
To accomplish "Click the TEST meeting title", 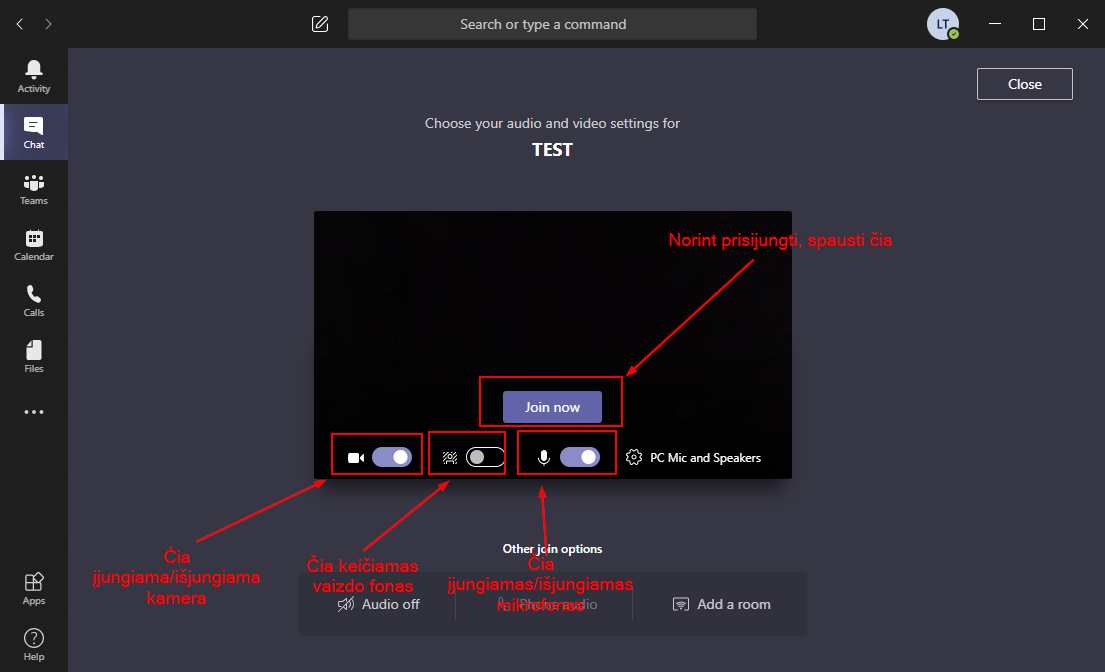I will click(x=552, y=150).
